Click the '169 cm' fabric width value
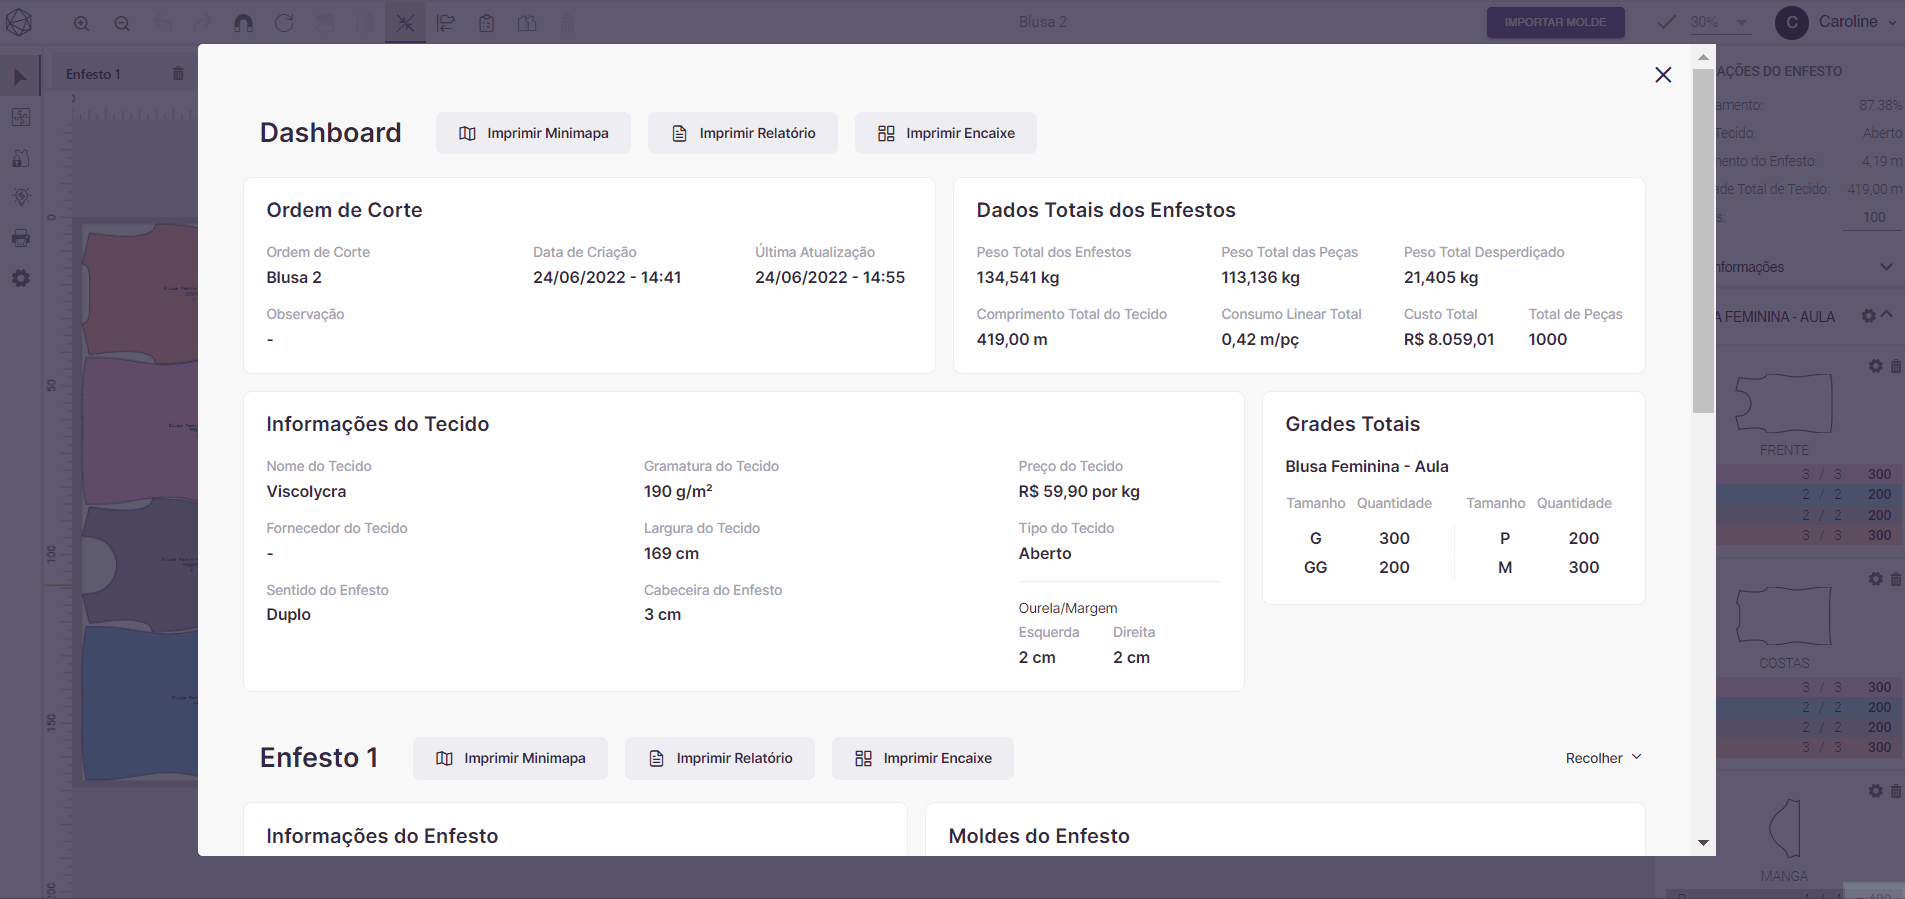 (671, 554)
